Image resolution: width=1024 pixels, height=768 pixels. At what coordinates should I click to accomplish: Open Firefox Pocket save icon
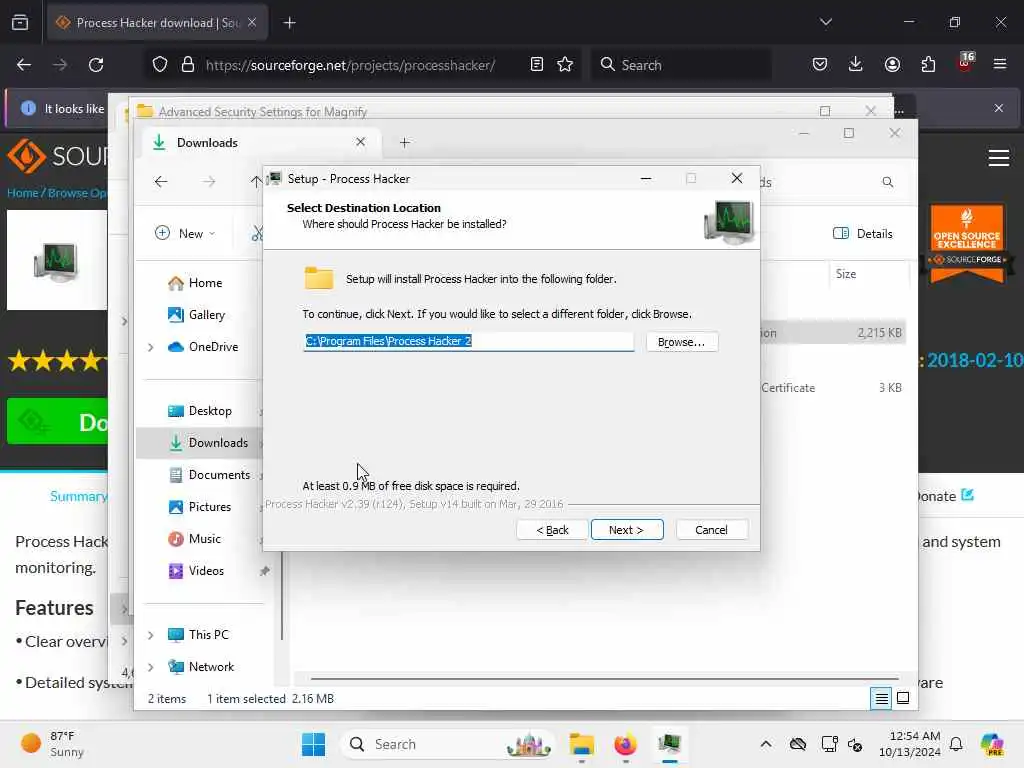click(x=820, y=64)
